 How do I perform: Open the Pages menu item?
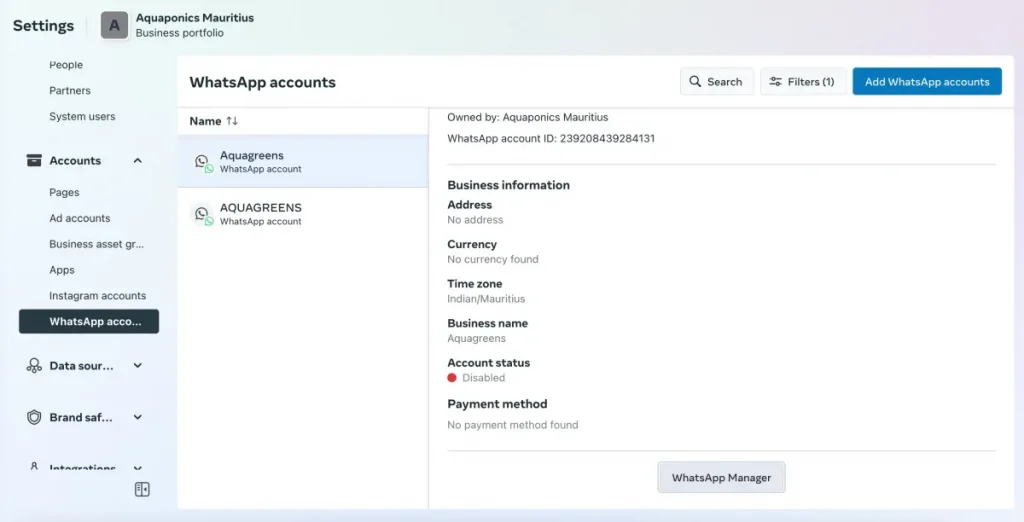[x=64, y=192]
